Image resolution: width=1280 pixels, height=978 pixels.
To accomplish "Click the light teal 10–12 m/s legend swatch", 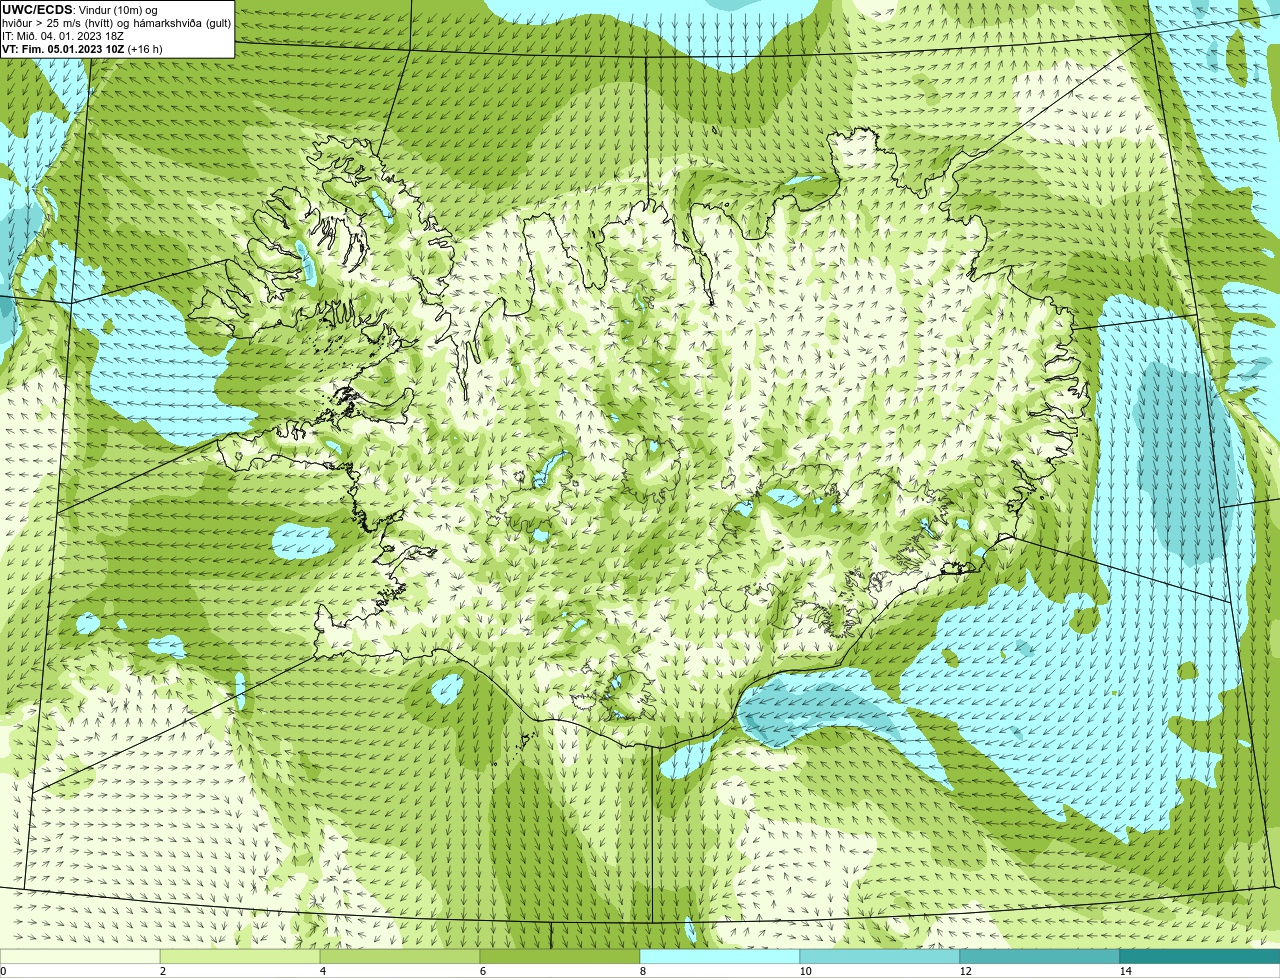I will [x=880, y=956].
